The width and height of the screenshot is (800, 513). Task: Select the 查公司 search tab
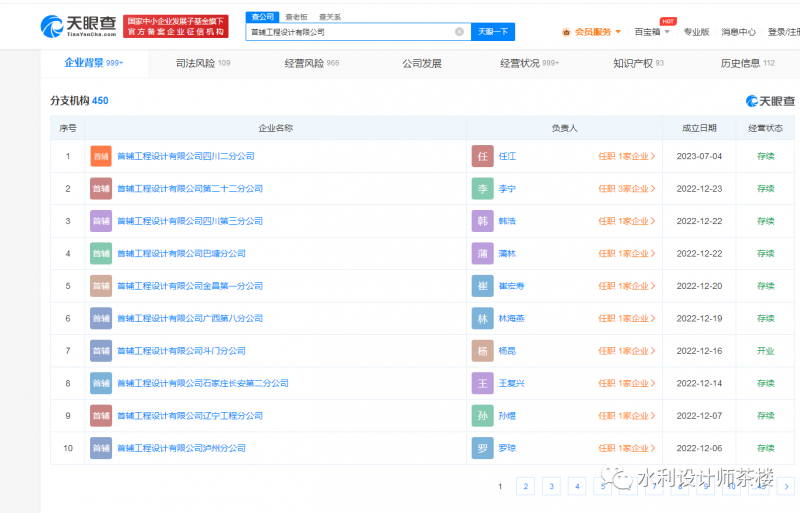click(x=263, y=17)
